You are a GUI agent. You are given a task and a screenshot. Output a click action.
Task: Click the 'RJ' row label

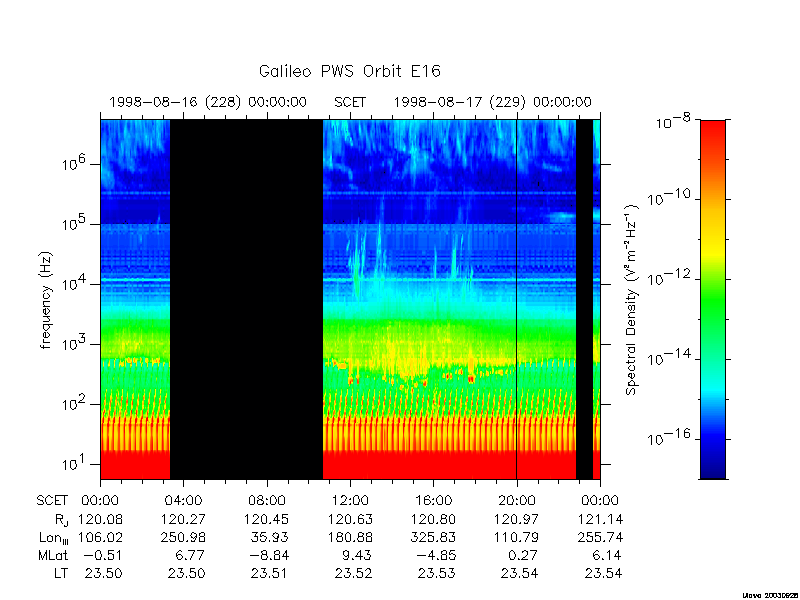(61, 520)
